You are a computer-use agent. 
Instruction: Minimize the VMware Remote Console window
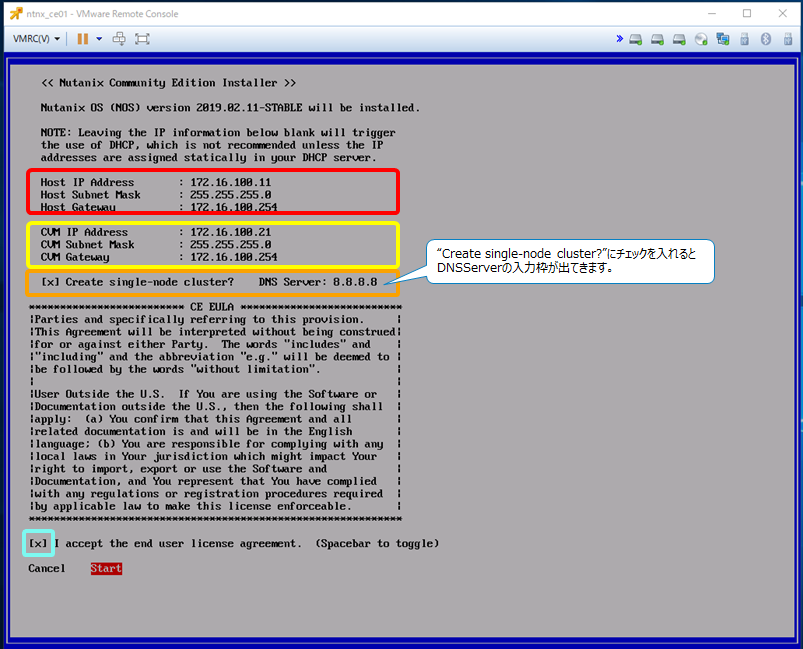pos(712,13)
